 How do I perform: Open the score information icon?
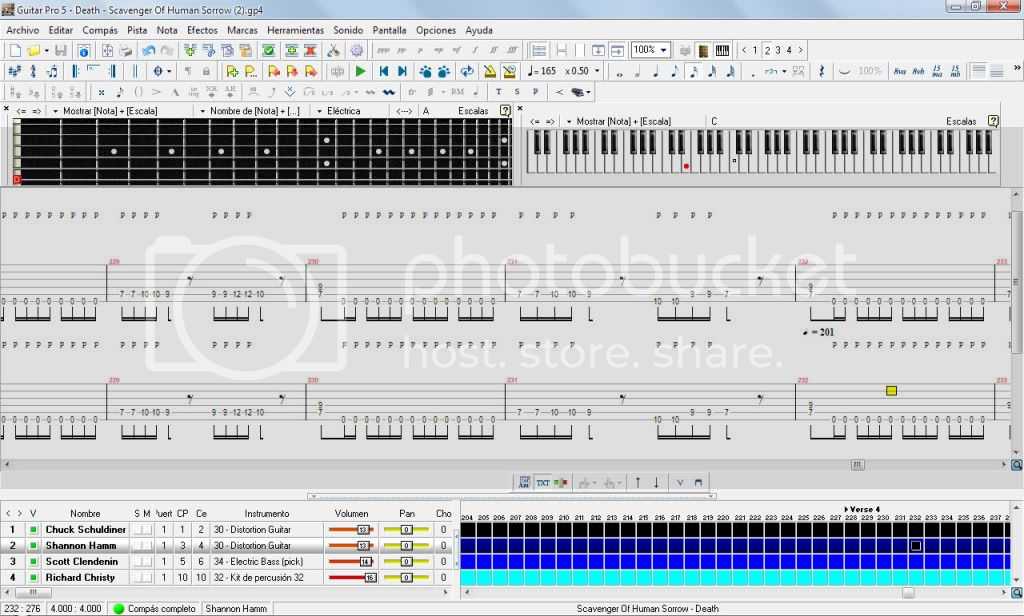click(x=84, y=50)
